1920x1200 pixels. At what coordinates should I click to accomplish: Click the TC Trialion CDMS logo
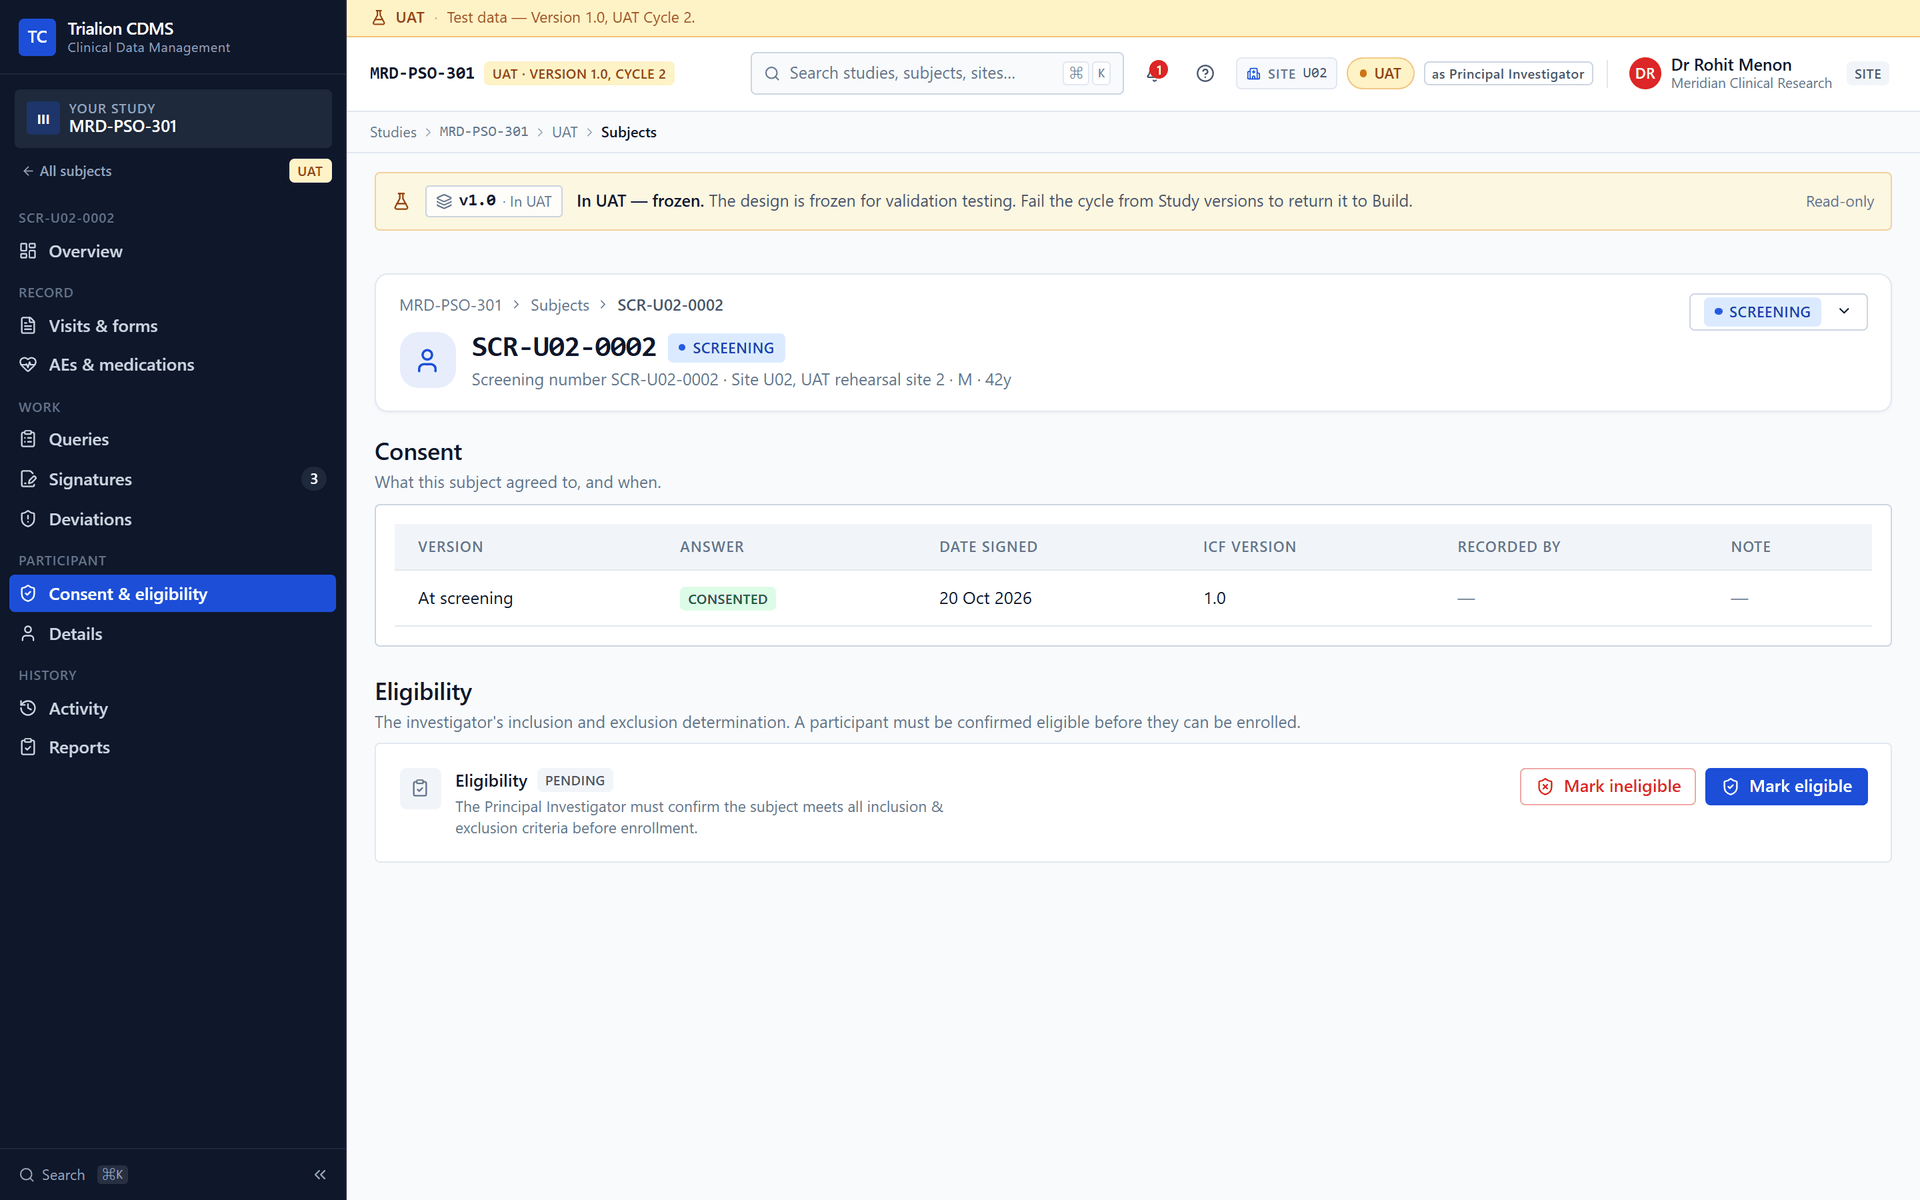[x=37, y=37]
